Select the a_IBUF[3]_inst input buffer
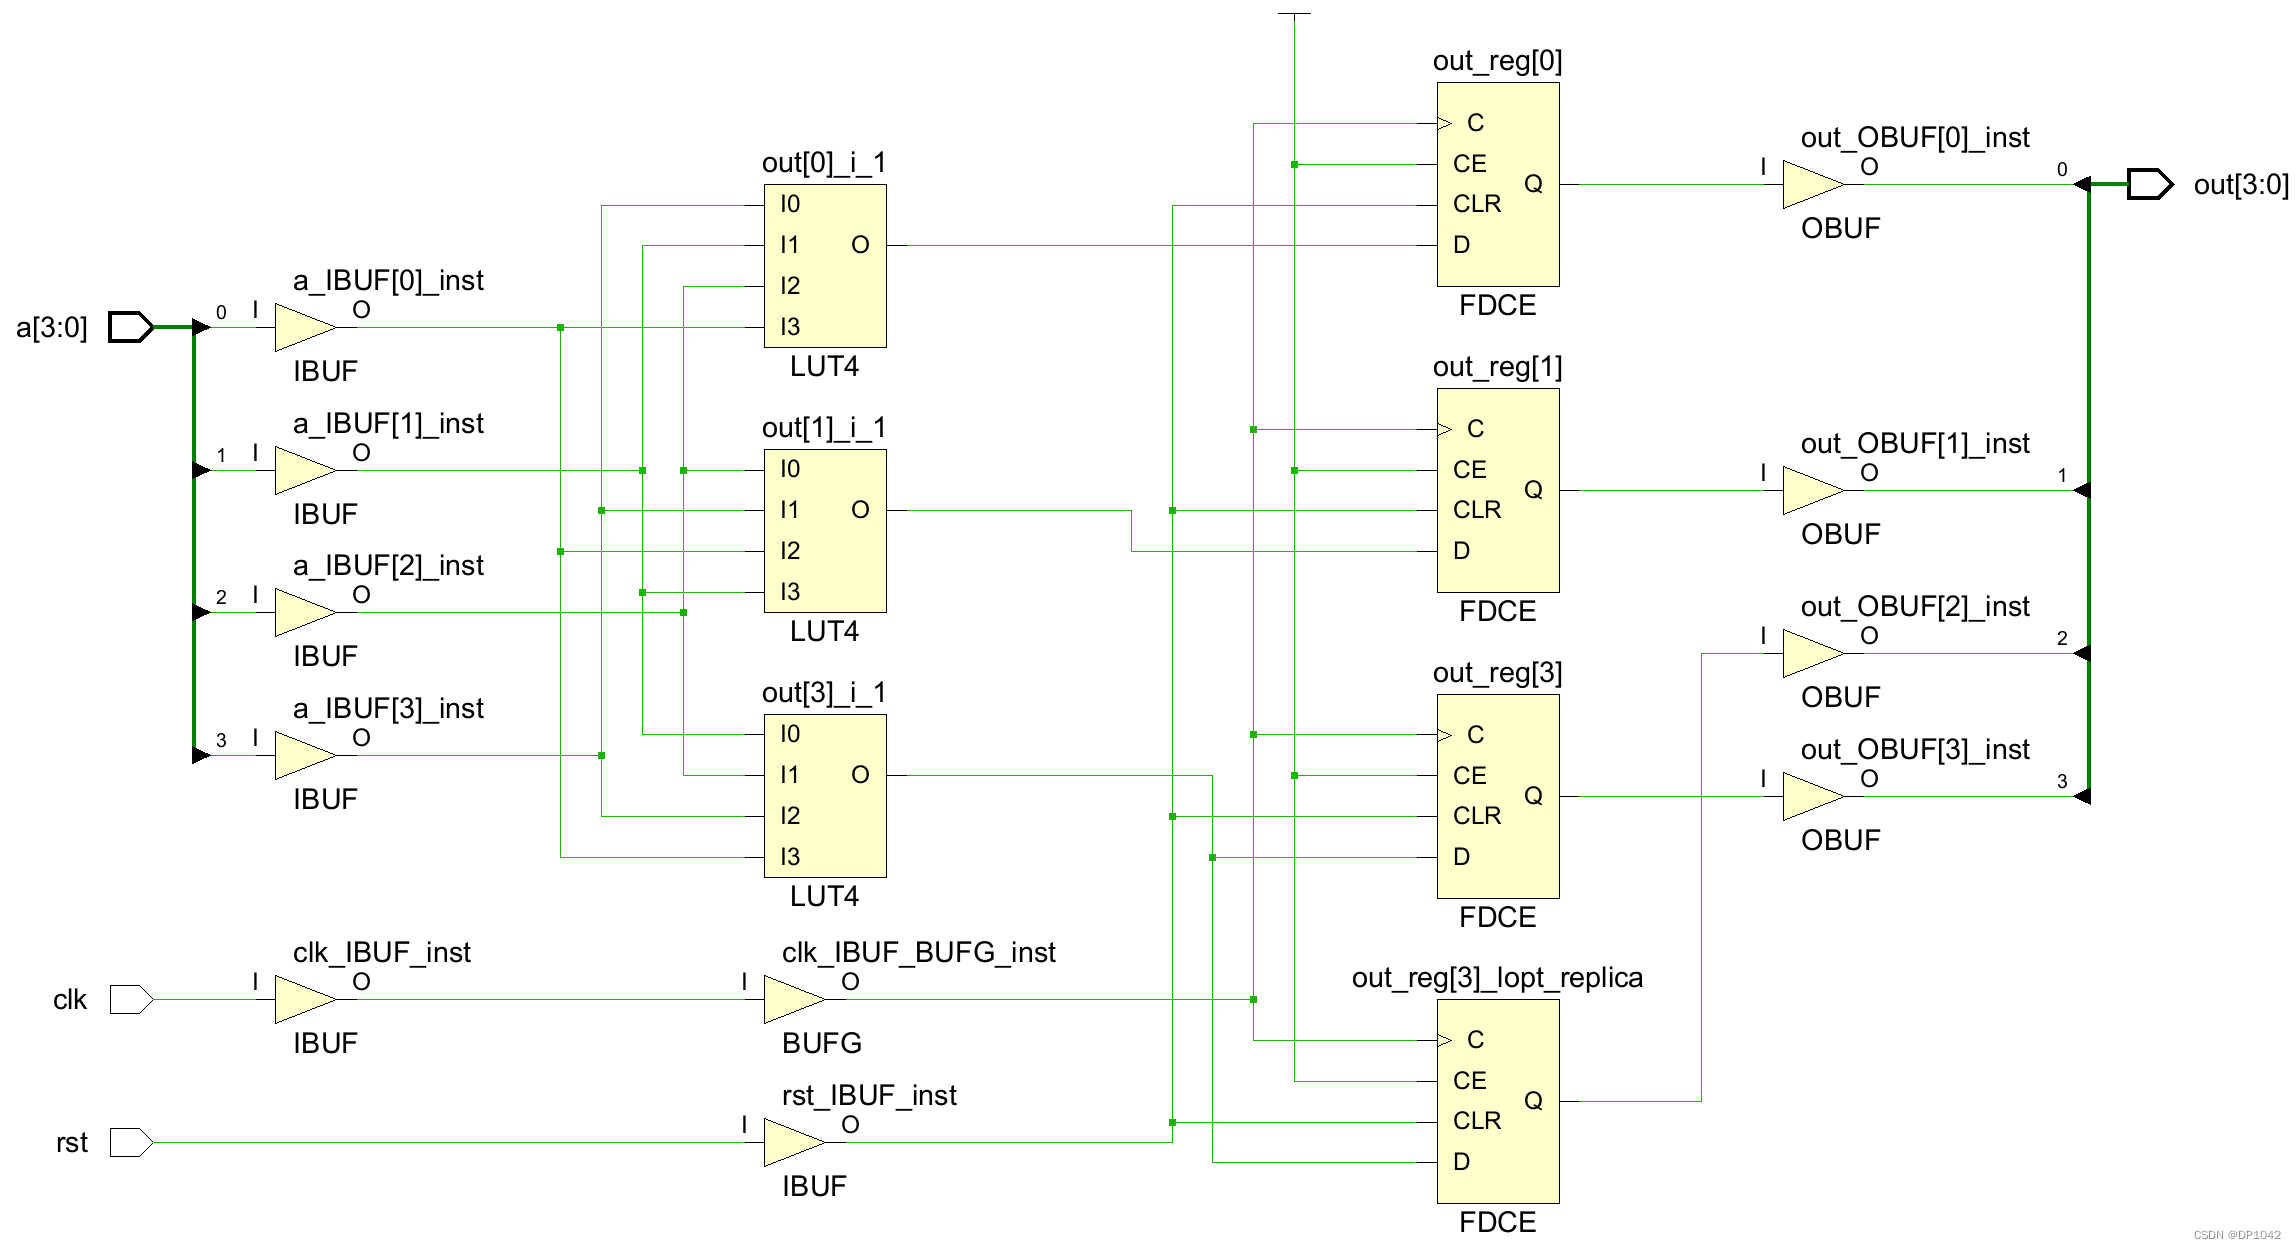 click(x=300, y=755)
